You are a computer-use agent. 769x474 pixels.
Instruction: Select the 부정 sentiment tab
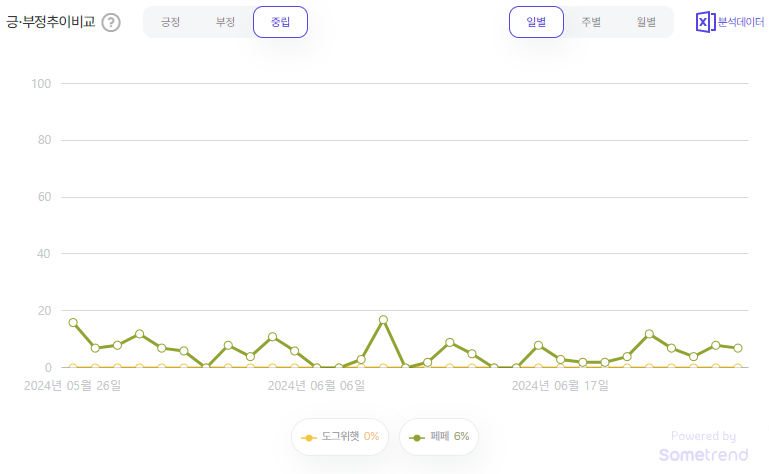225,22
